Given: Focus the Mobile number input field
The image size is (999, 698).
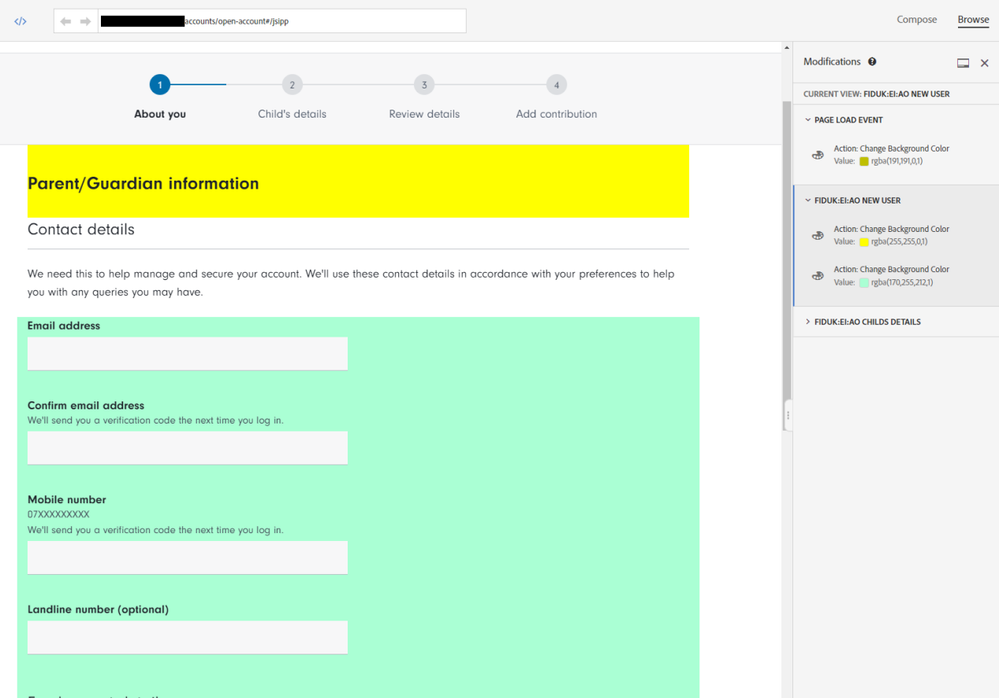Looking at the screenshot, I should [187, 558].
